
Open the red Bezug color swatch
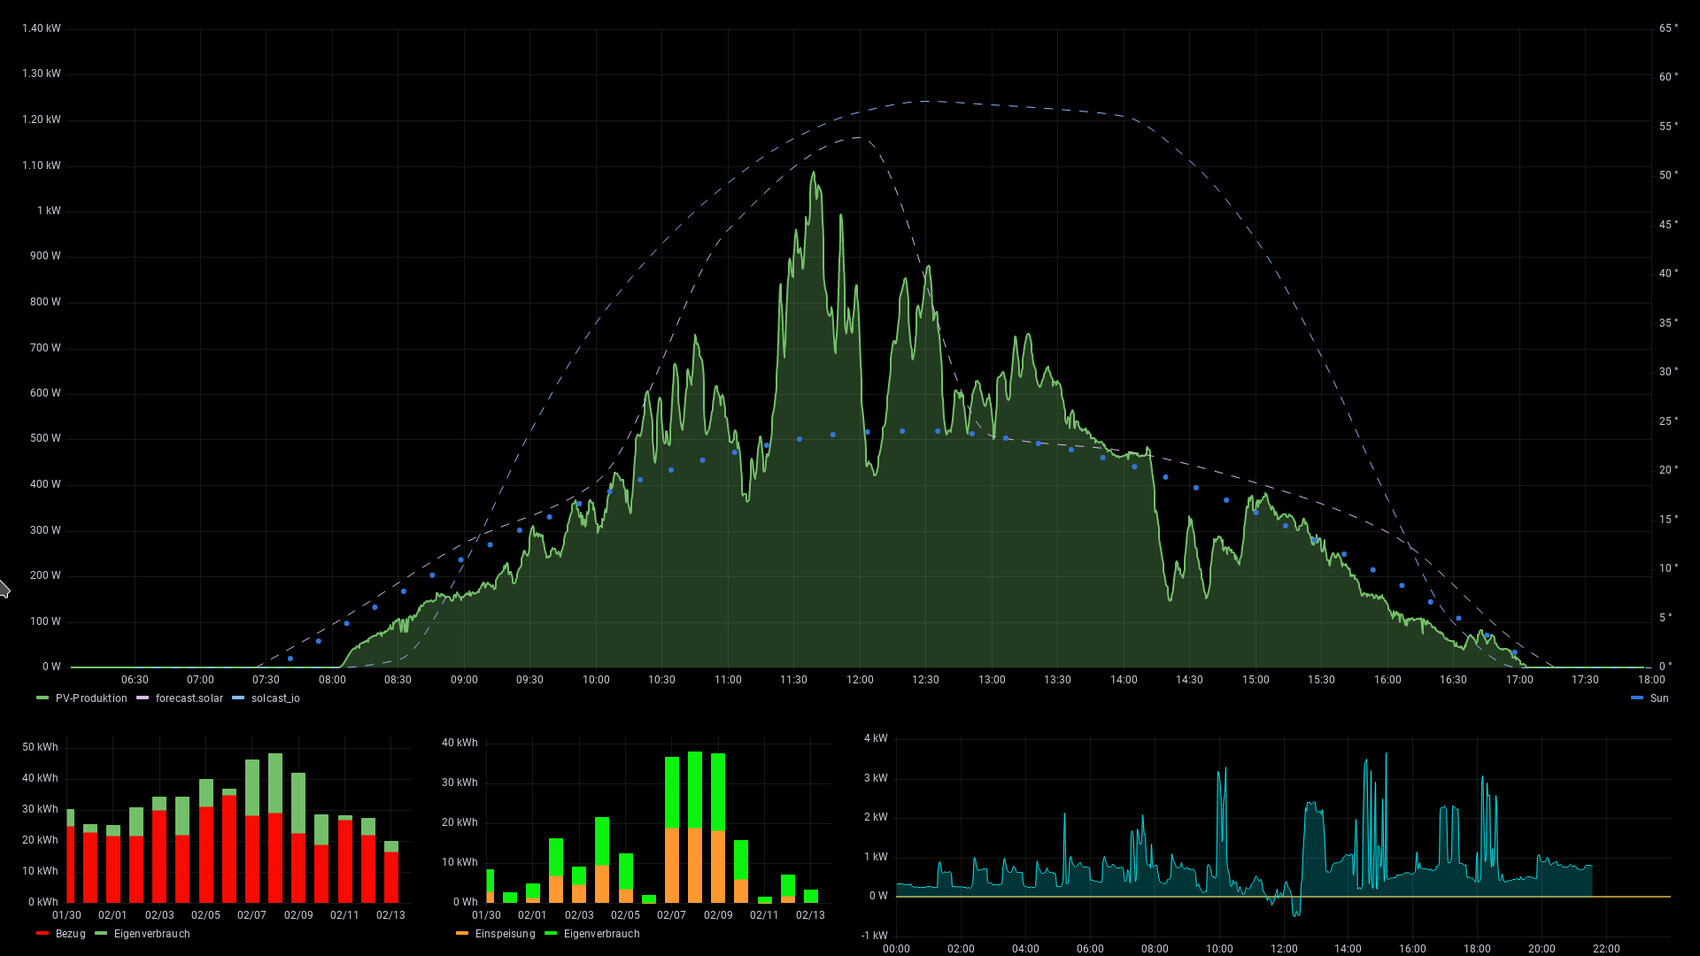click(42, 934)
